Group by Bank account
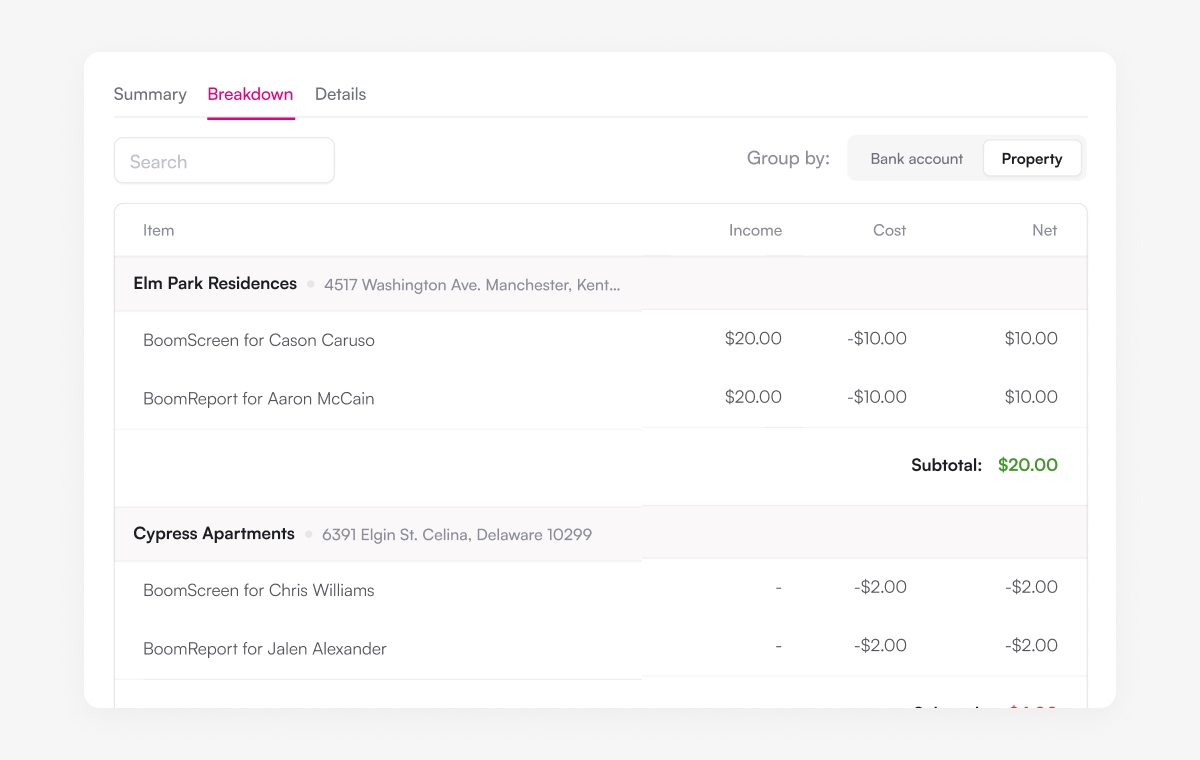Screen dimensions: 1200x760 coord(916,159)
